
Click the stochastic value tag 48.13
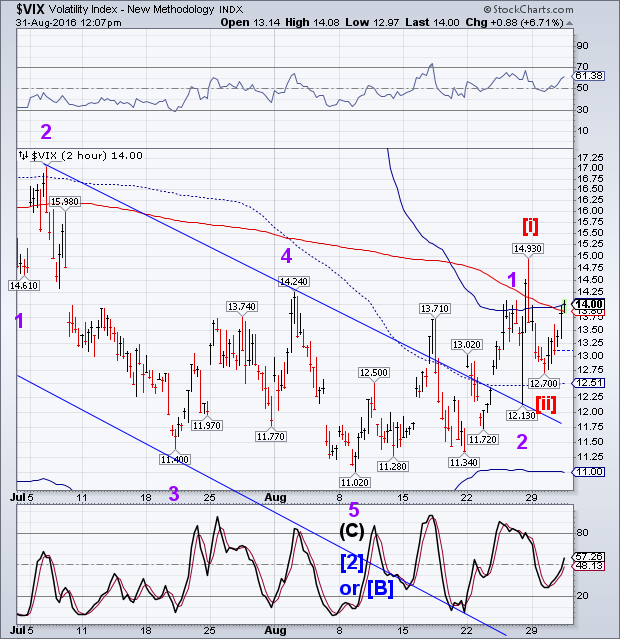point(589,566)
